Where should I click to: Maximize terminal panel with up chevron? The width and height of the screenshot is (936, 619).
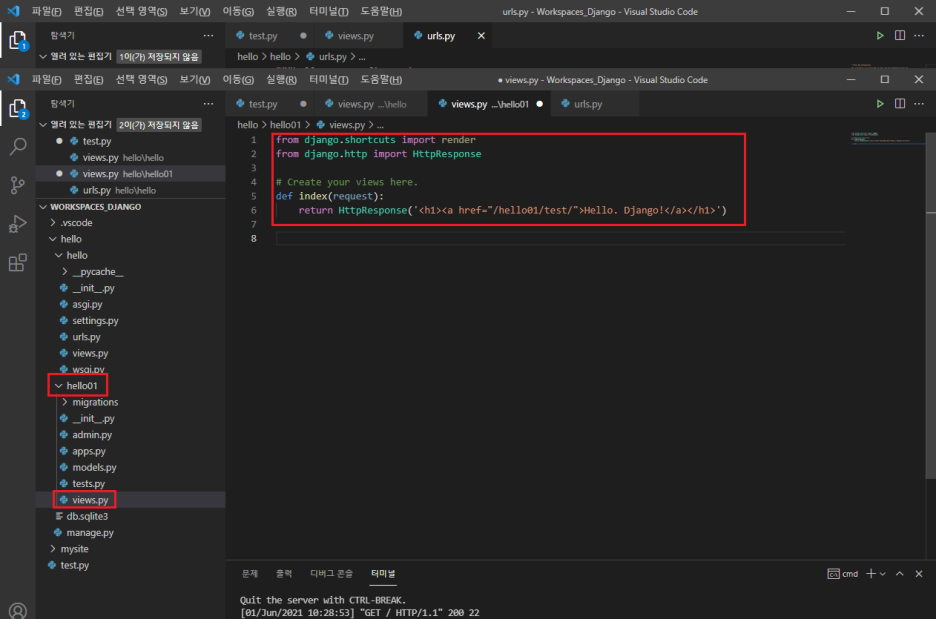(900, 574)
